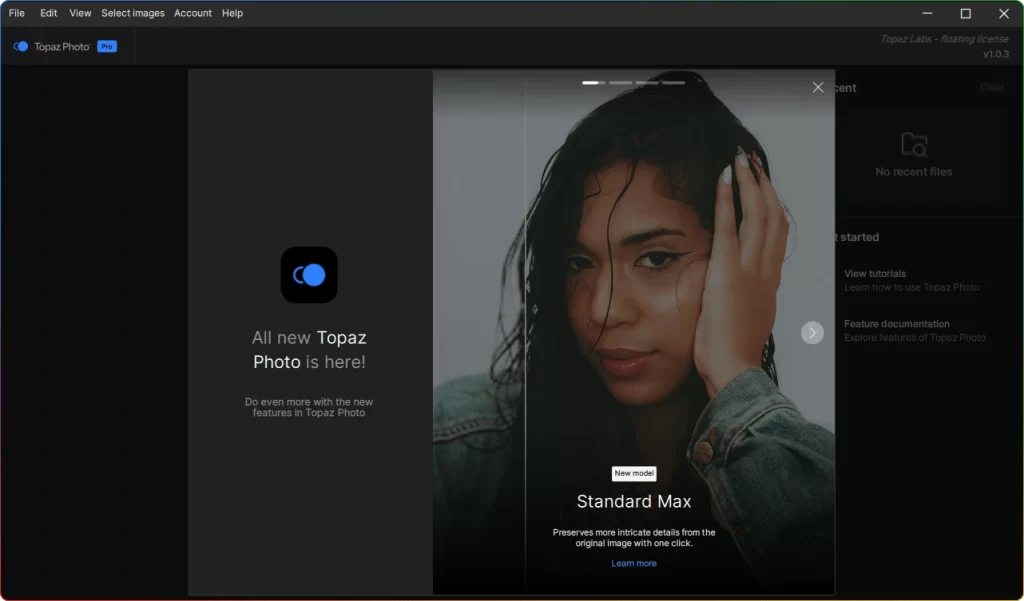Screen dimensions: 1024x601
Task: Open the View menu
Action: (x=80, y=13)
